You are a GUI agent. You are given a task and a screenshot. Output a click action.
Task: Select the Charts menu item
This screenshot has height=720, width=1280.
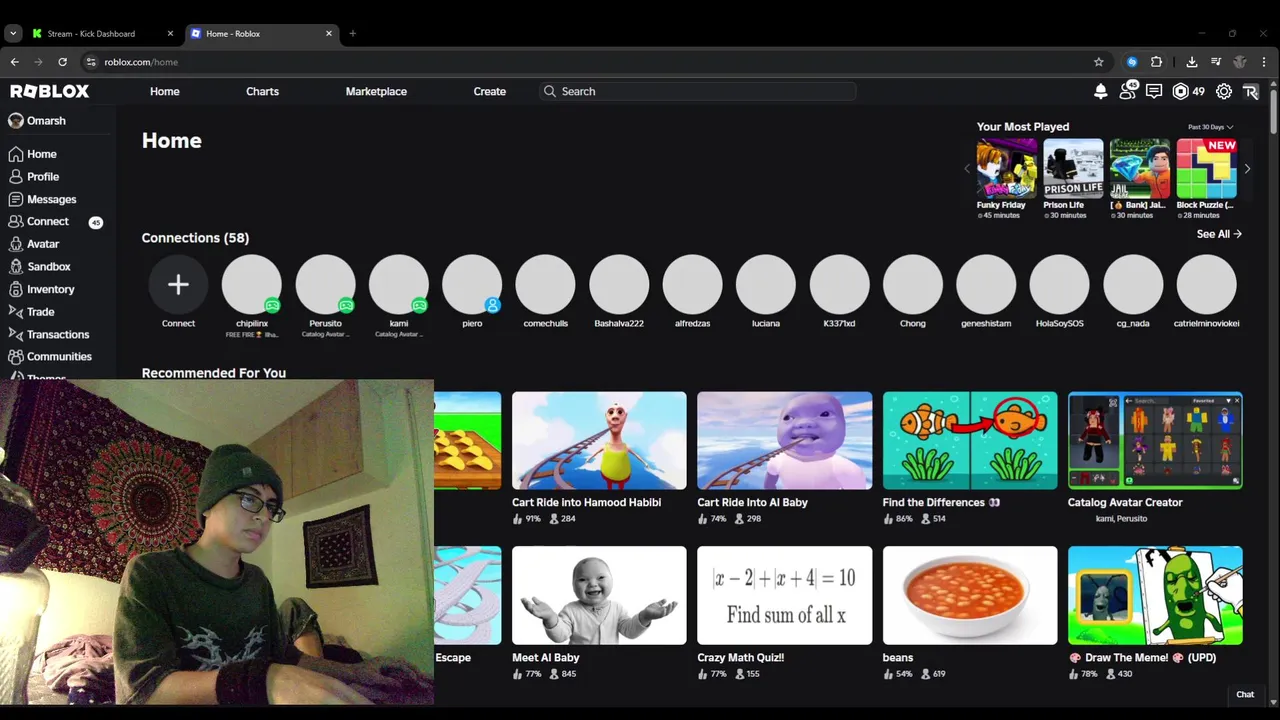tap(262, 91)
